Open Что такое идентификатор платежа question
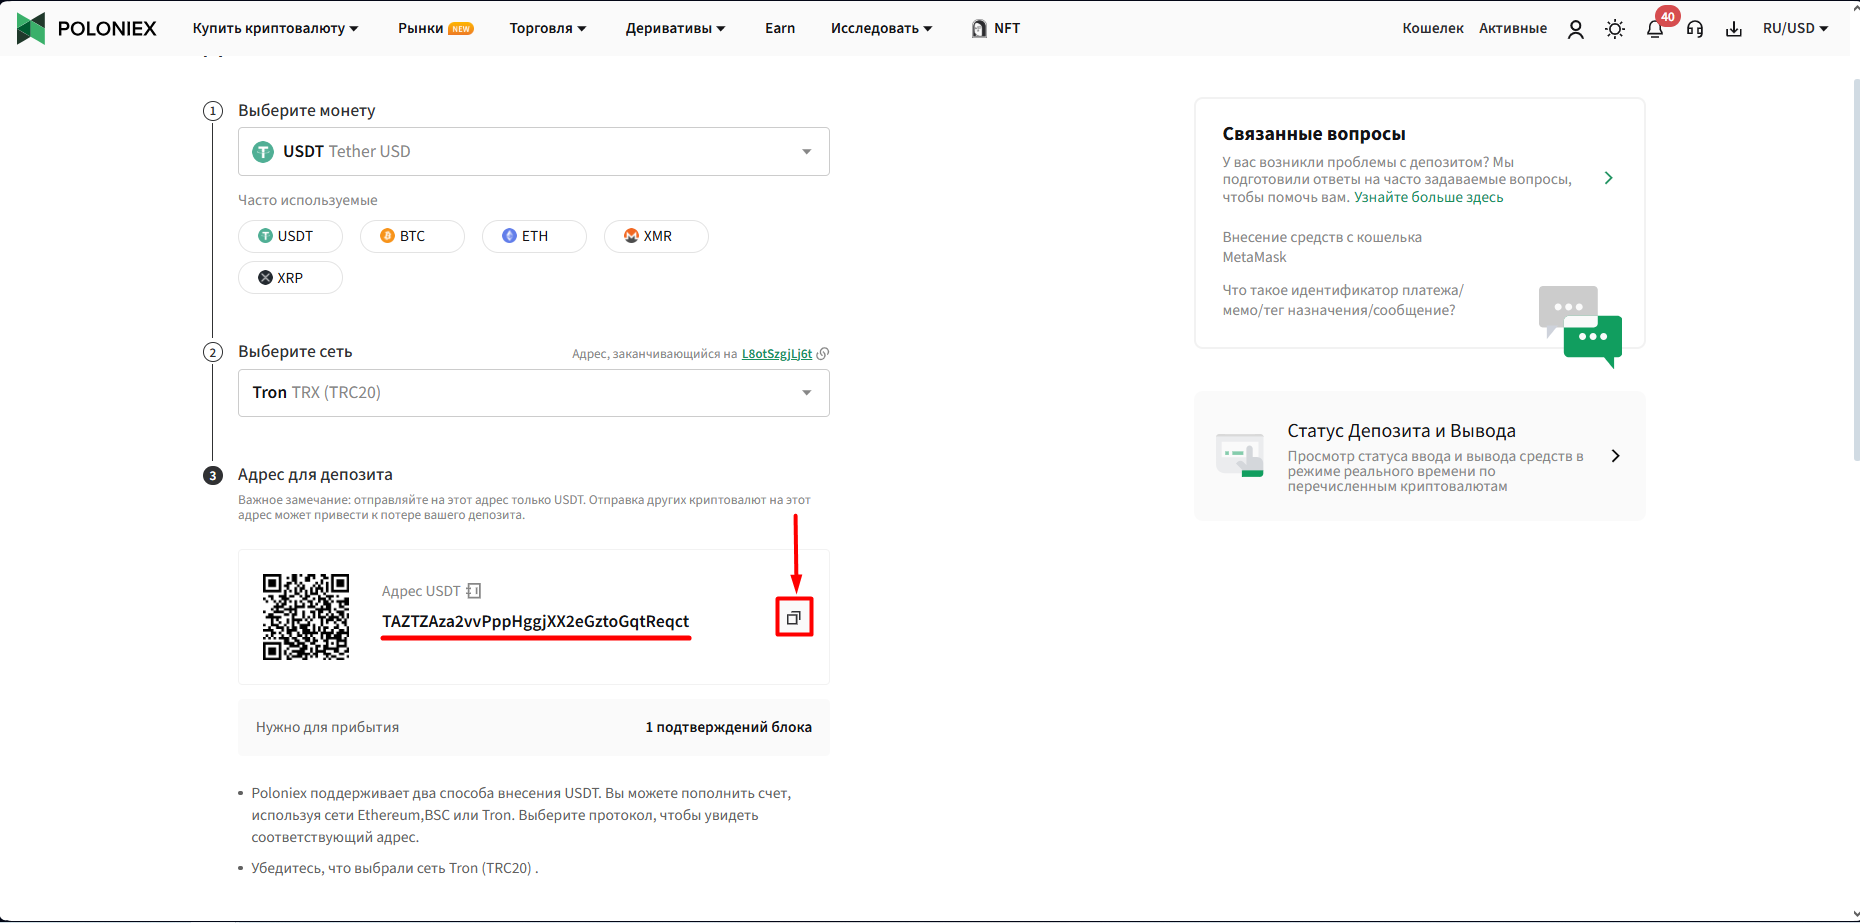This screenshot has width=1860, height=923. pyautogui.click(x=1343, y=300)
